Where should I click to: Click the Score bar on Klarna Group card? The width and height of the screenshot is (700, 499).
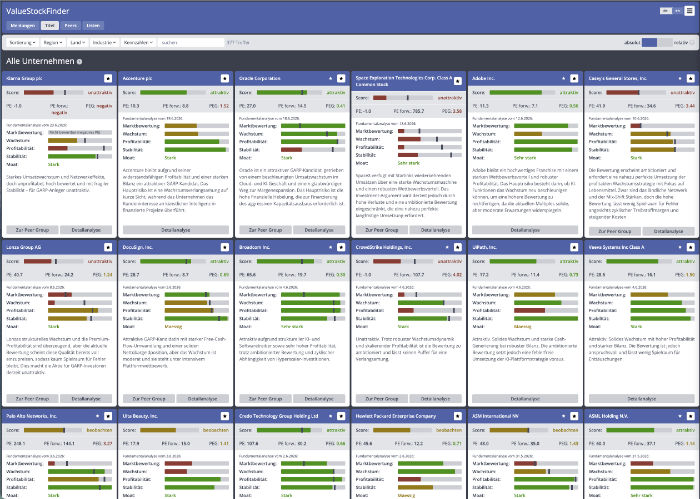(53, 92)
